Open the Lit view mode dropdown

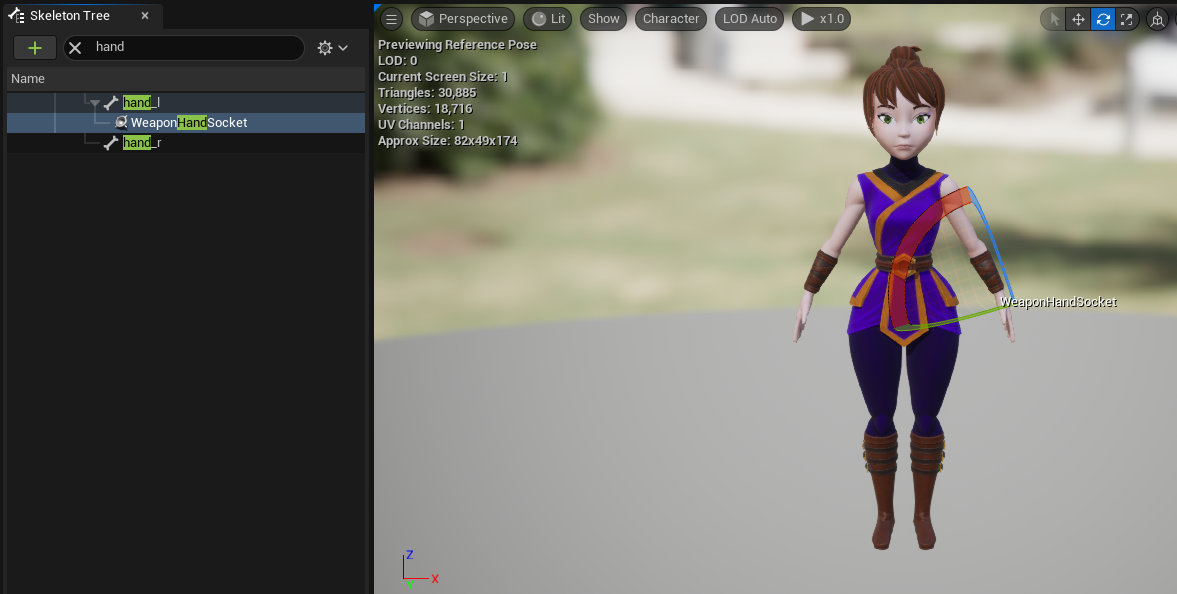(548, 19)
